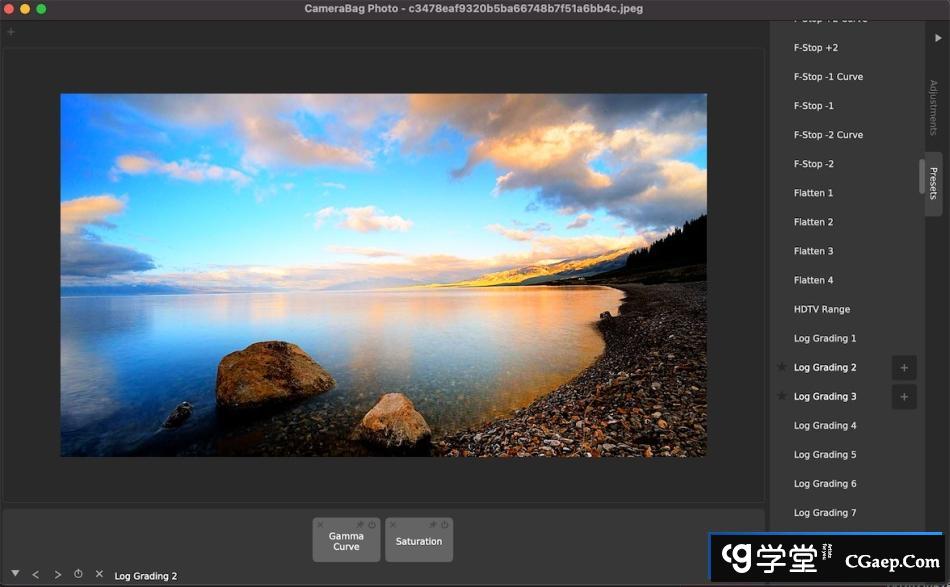950x587 pixels.
Task: Toggle all adjustments with bottom bar power icon
Action: tap(78, 574)
